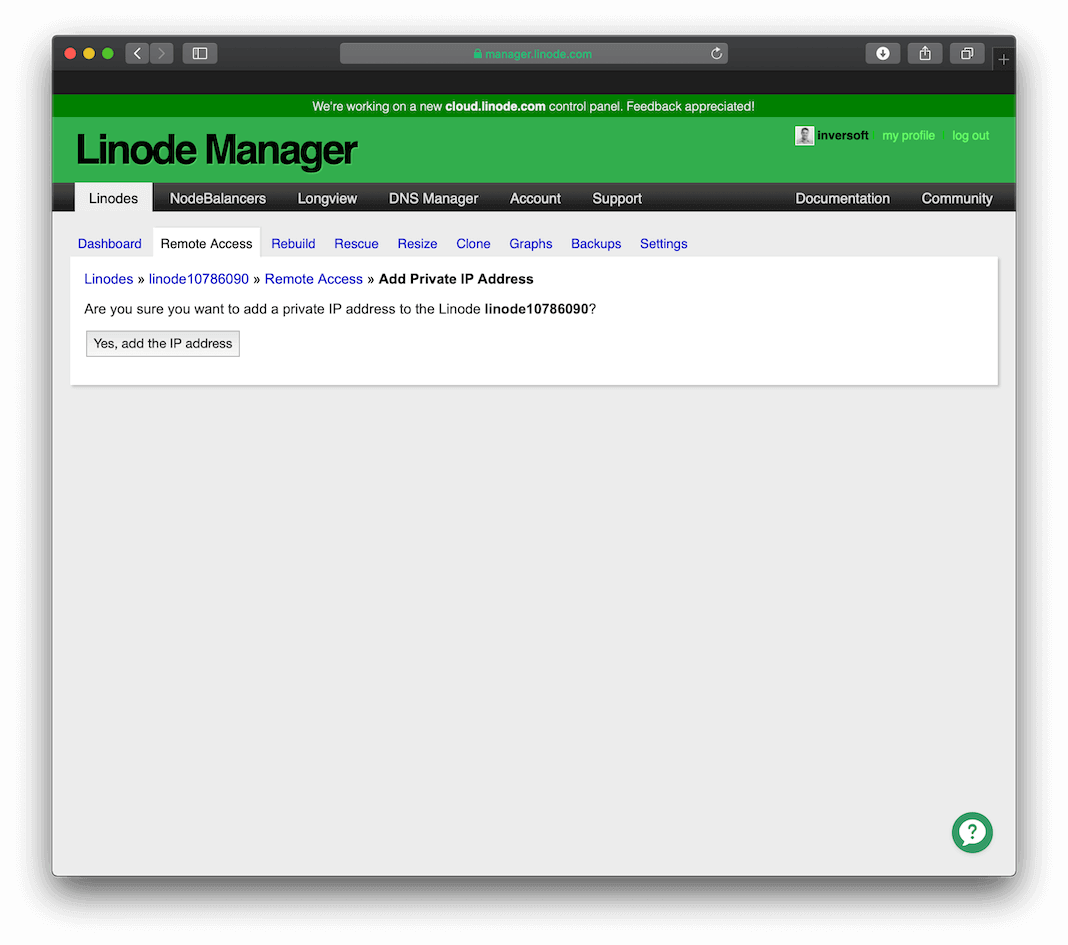
Task: Click the inversoft user avatar
Action: click(x=804, y=136)
